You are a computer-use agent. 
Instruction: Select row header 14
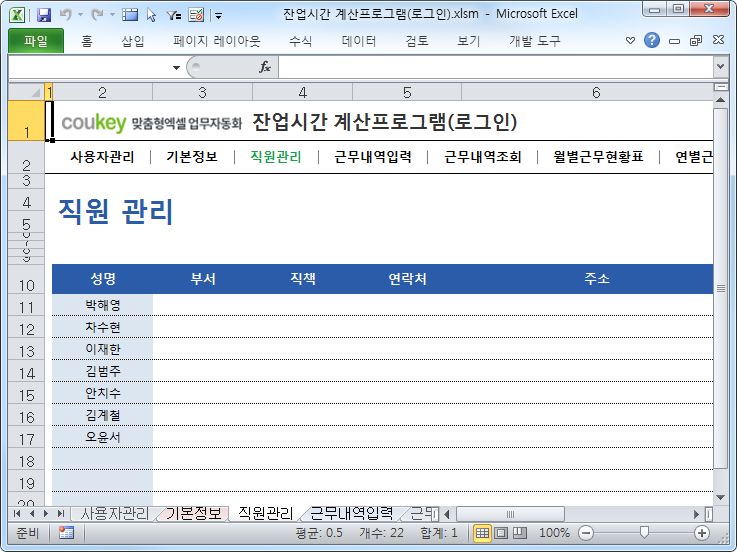(26, 371)
